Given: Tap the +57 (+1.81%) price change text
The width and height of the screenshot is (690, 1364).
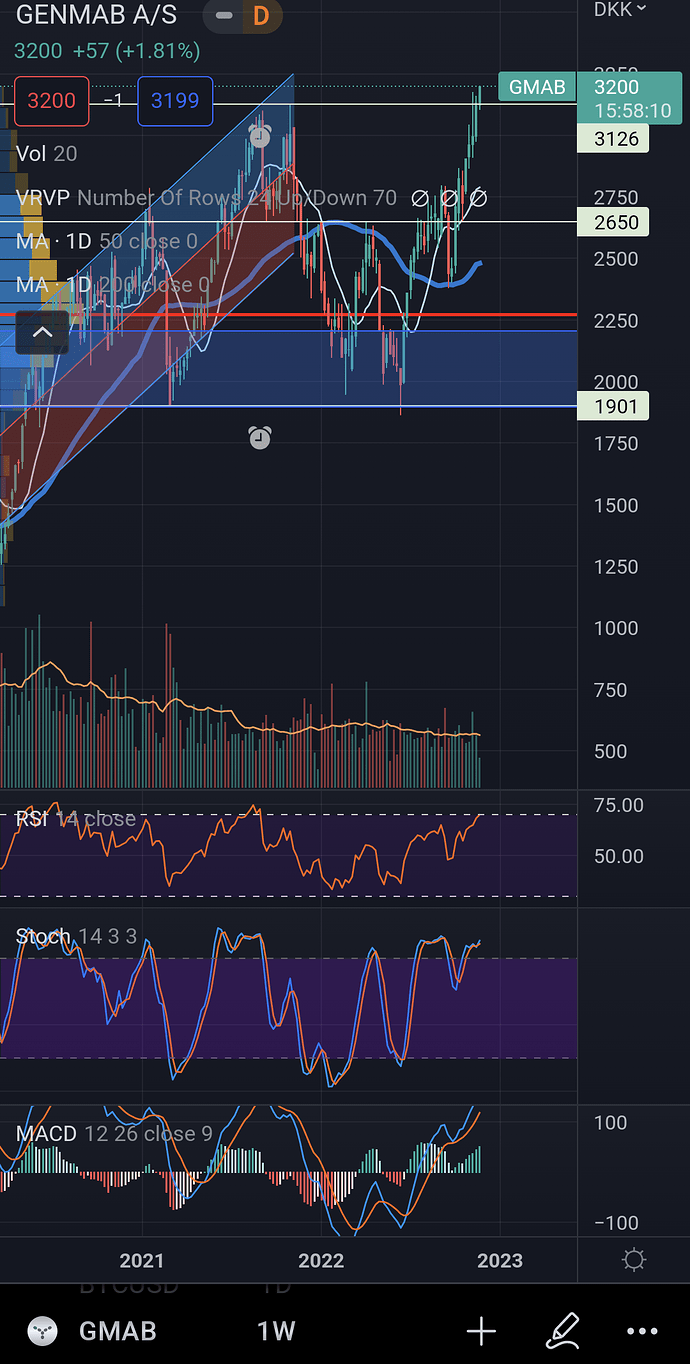Looking at the screenshot, I should coord(137,51).
